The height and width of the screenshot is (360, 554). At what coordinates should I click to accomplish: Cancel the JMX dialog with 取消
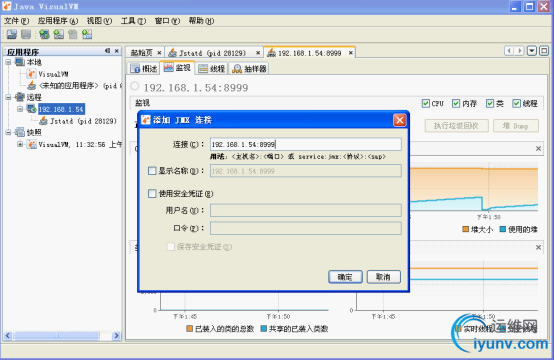click(384, 277)
